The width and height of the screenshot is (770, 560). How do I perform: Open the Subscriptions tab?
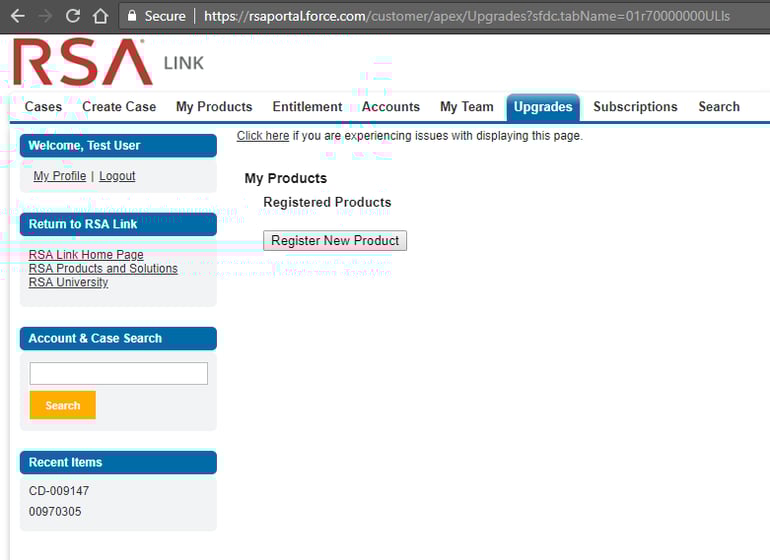635,107
